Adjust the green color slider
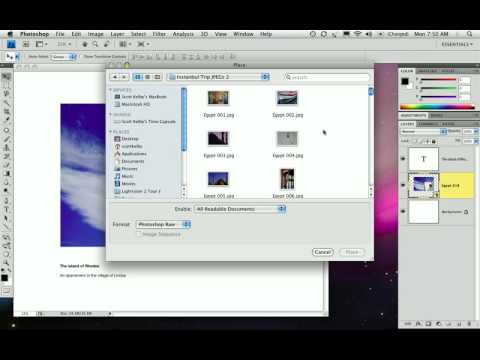This screenshot has height=360, width=480. (x=438, y=88)
